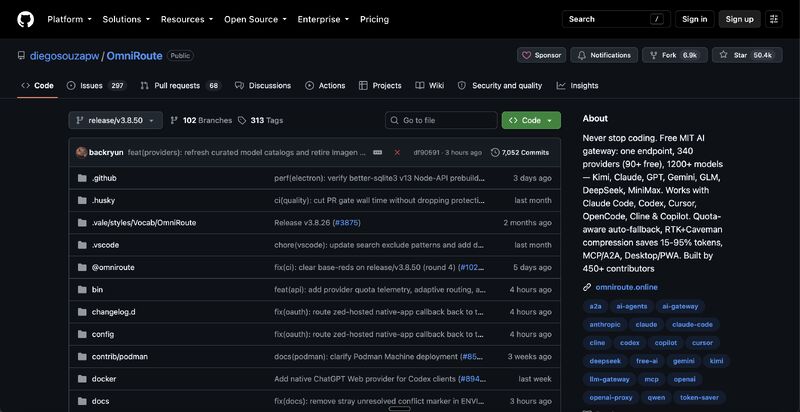Click the changelog.d folder icon
This screenshot has width=800, height=412.
82,312
